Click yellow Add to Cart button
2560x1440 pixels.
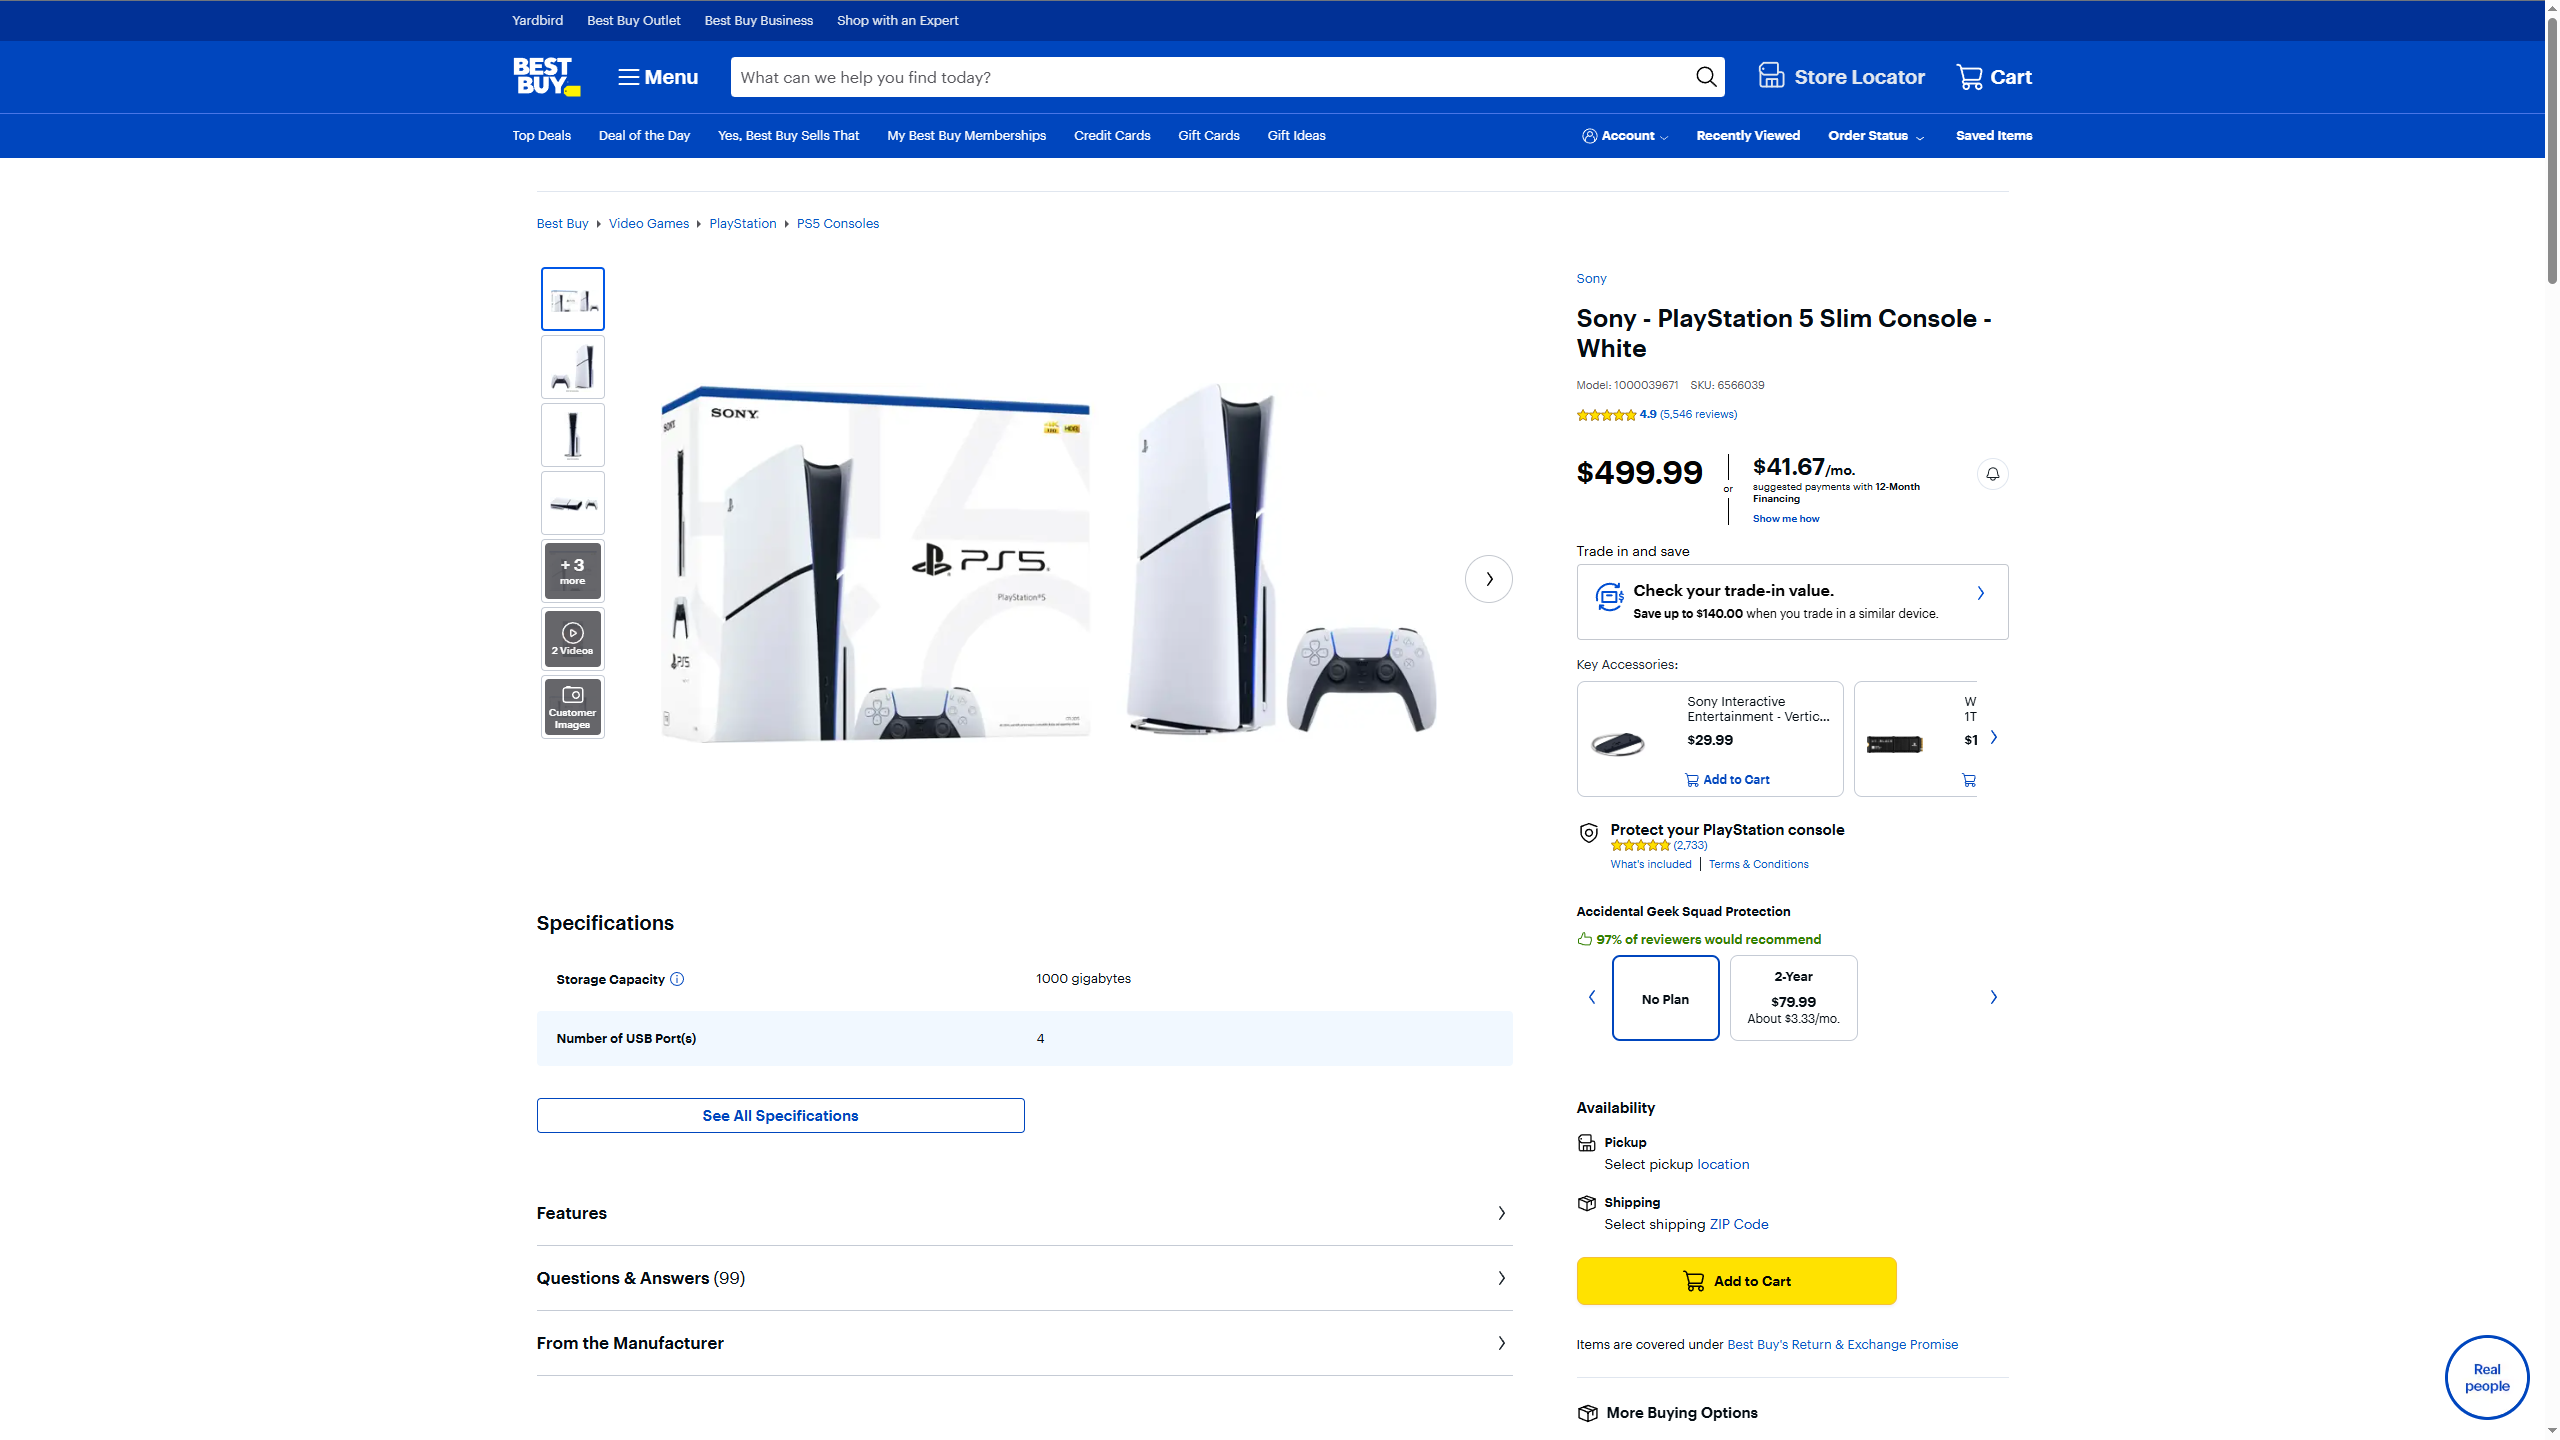[1736, 1281]
